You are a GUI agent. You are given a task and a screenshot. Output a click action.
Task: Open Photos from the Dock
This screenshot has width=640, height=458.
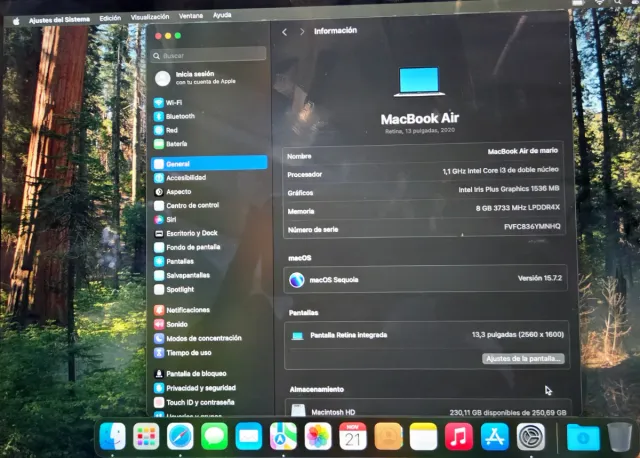[318, 436]
